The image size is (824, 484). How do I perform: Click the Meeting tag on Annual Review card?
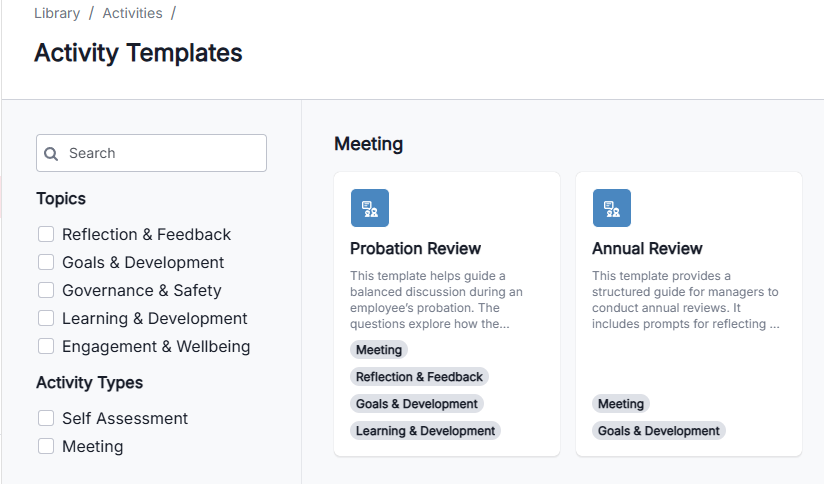pyautogui.click(x=621, y=404)
